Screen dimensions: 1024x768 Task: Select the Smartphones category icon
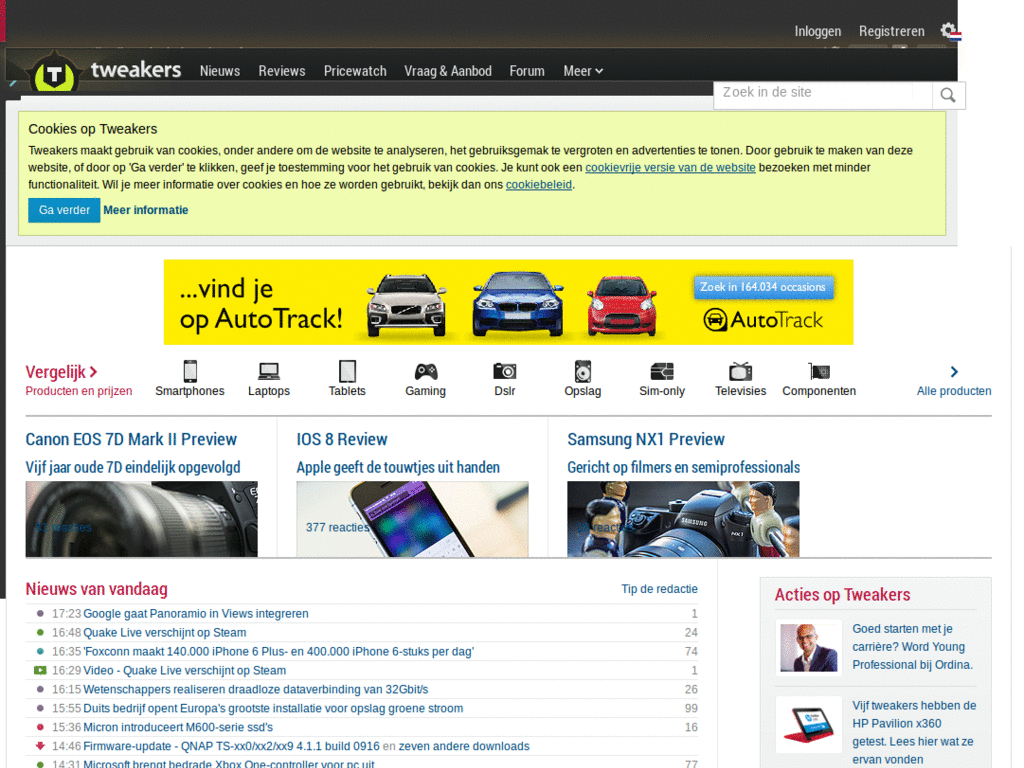click(x=190, y=373)
